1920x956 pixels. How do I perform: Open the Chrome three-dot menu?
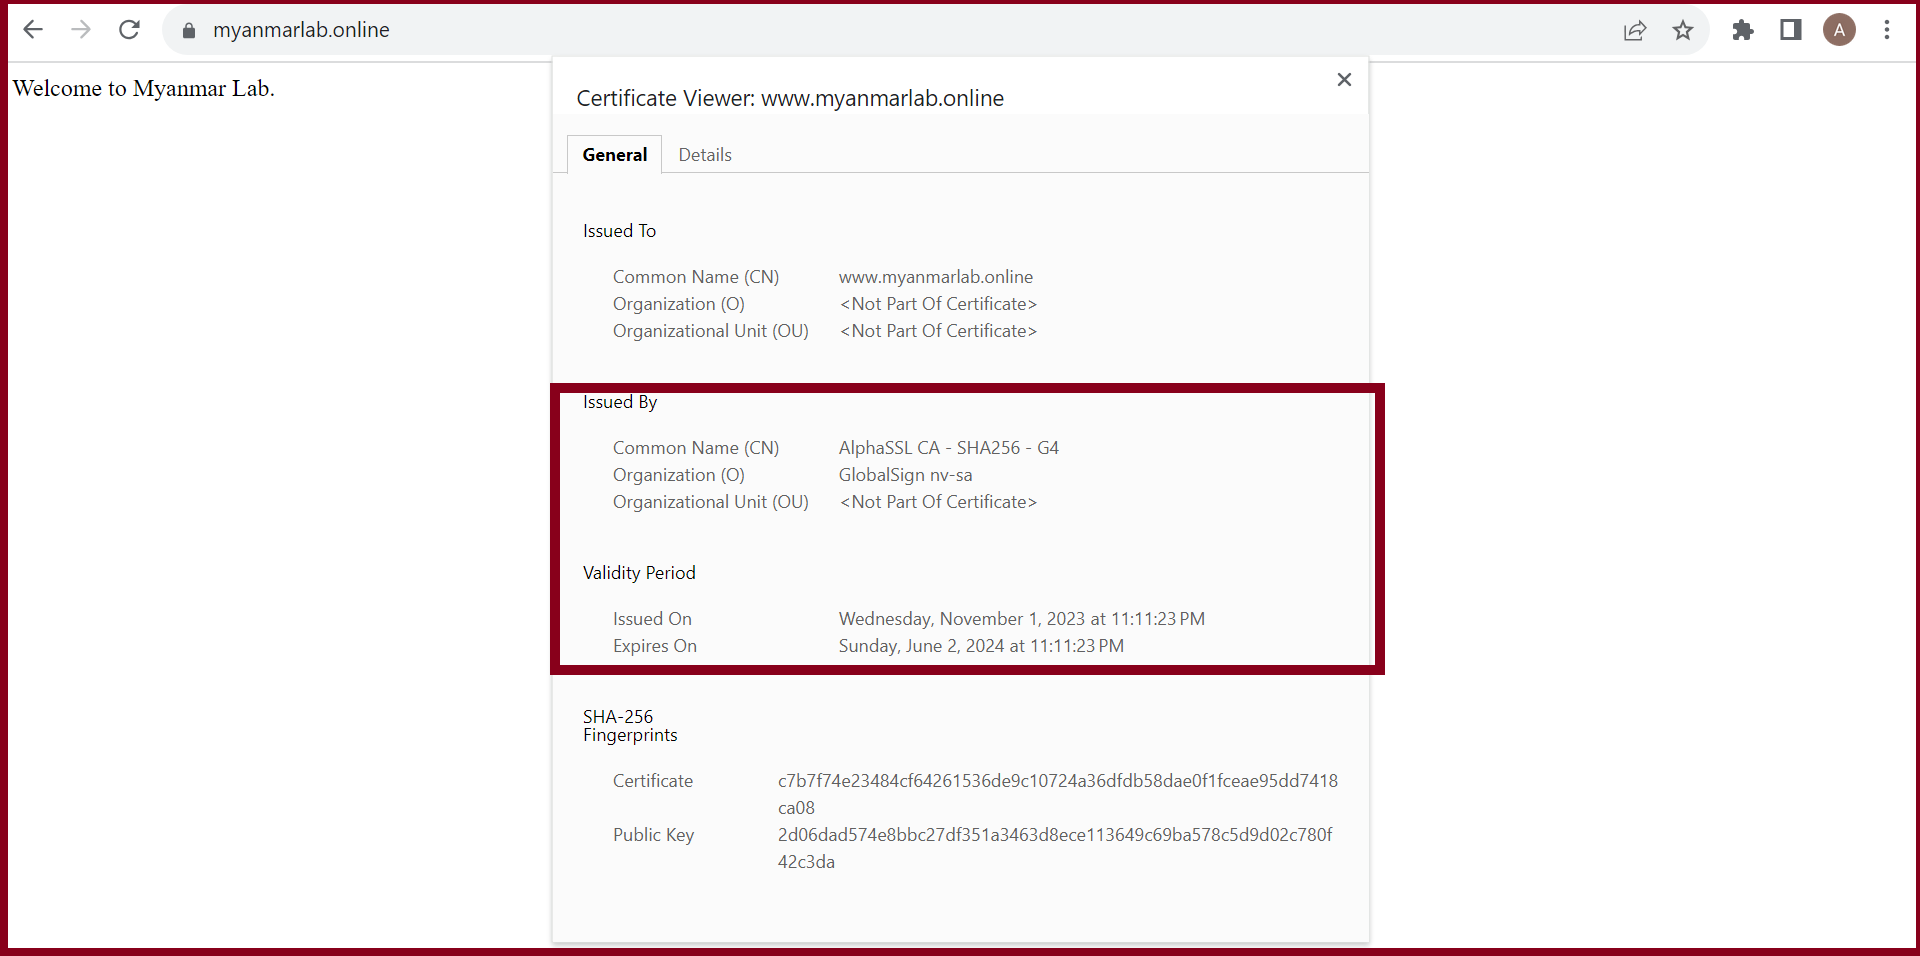coord(1887,30)
